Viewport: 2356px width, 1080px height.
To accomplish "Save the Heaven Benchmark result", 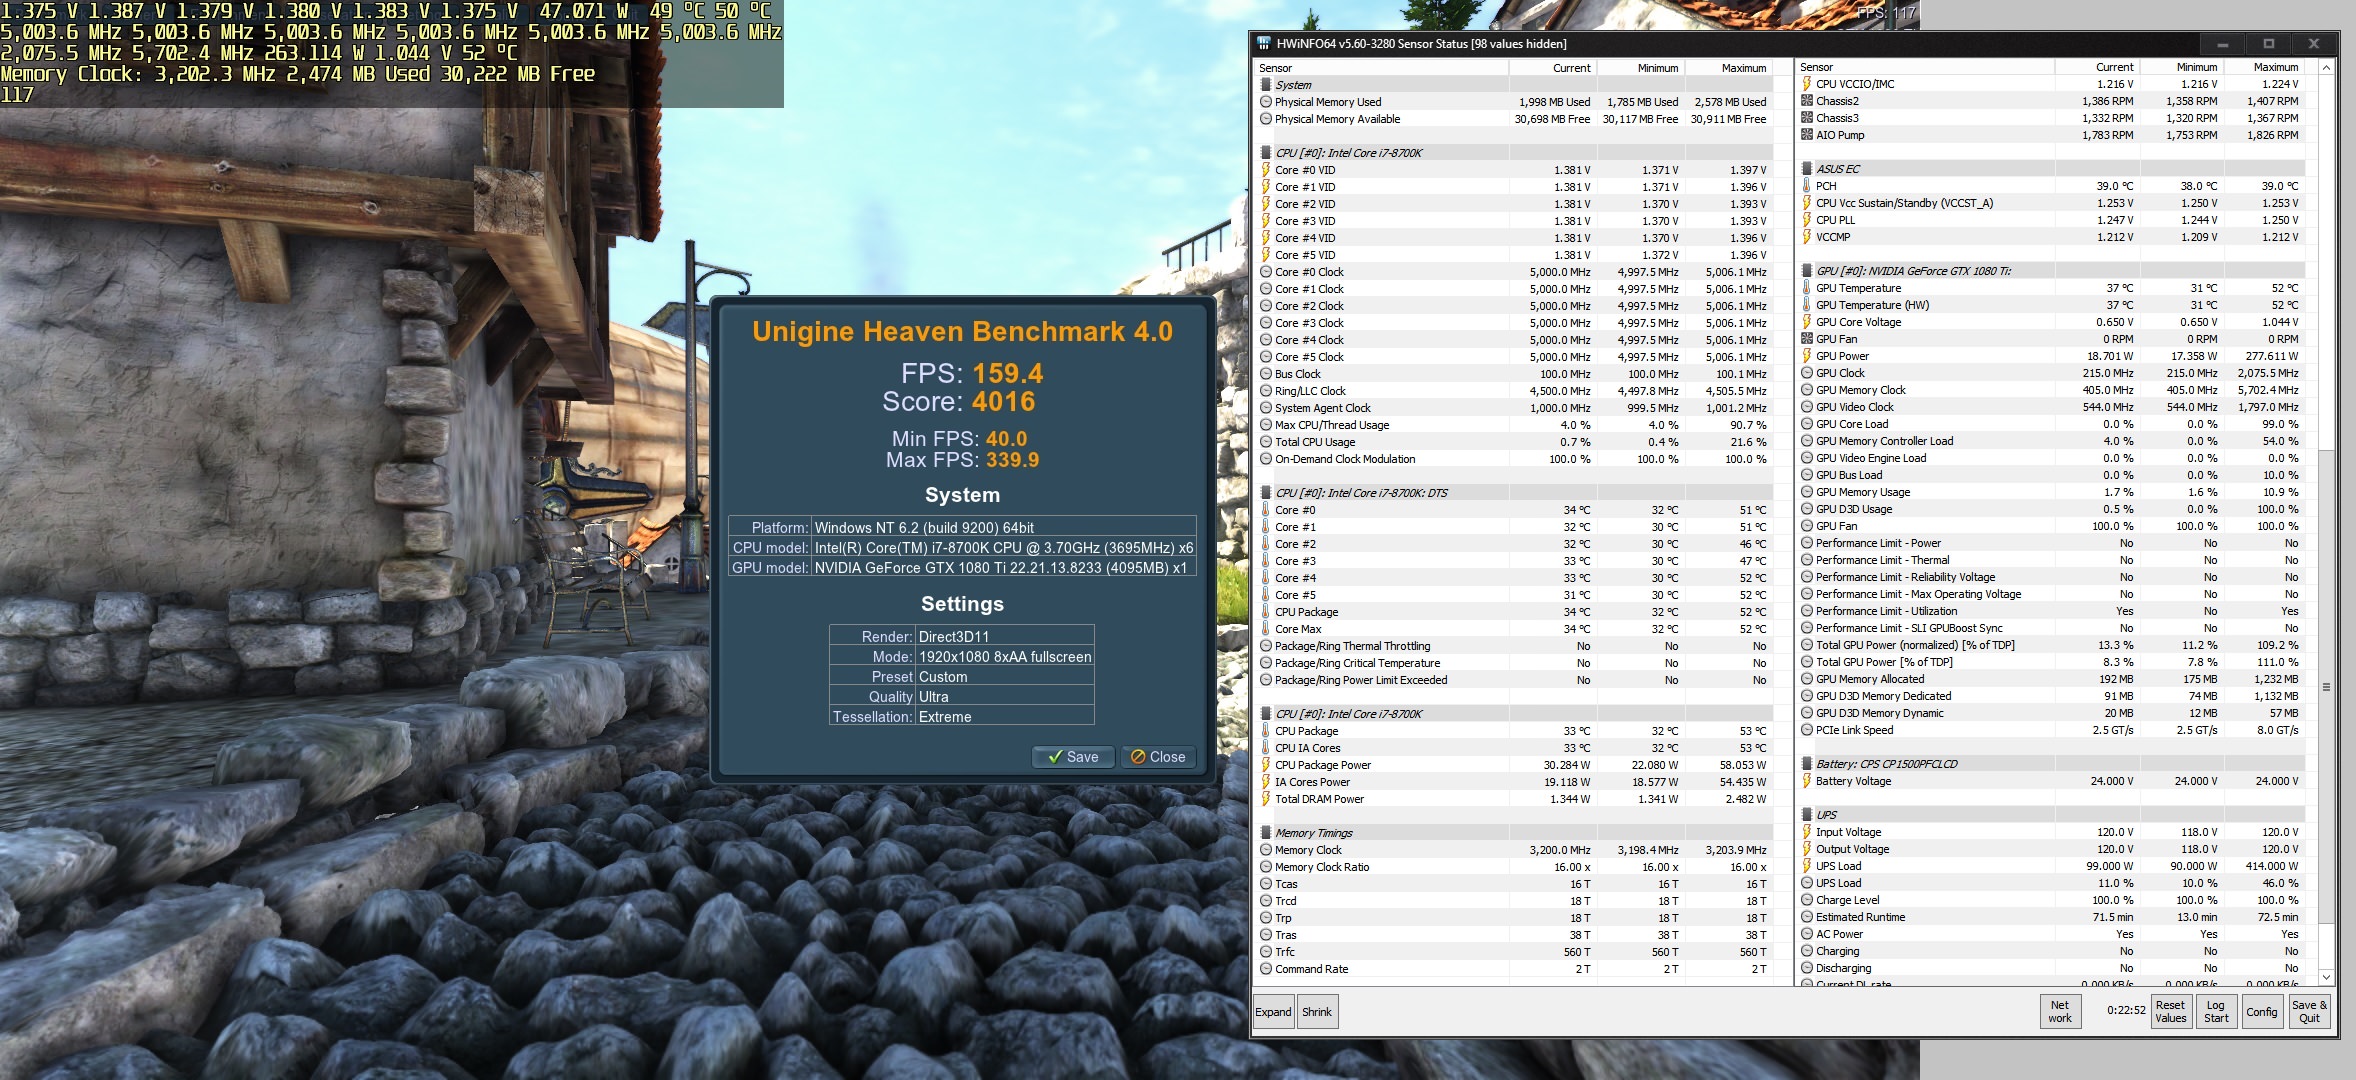I will tap(1072, 757).
